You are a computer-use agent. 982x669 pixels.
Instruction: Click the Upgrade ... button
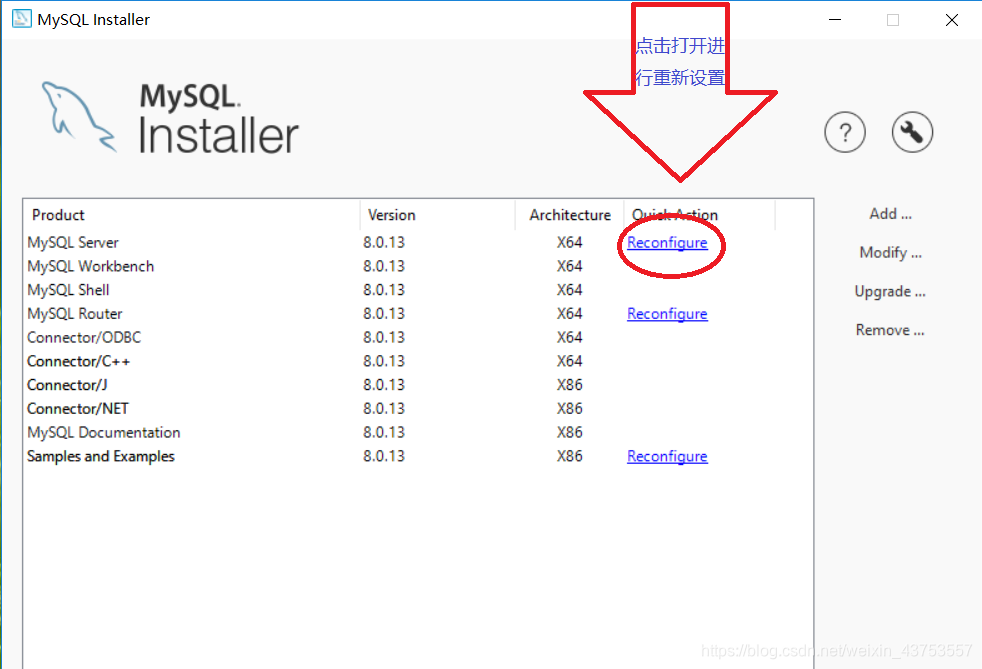890,292
